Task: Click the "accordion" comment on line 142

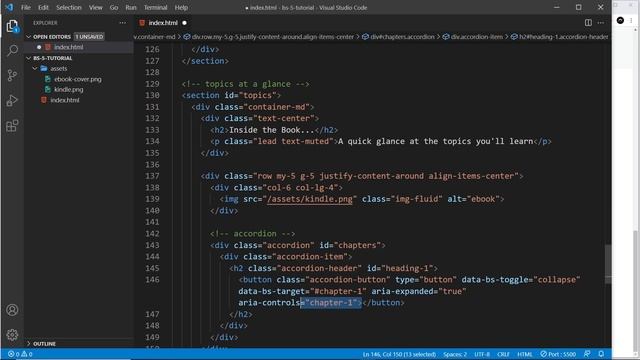Action: (x=253, y=234)
